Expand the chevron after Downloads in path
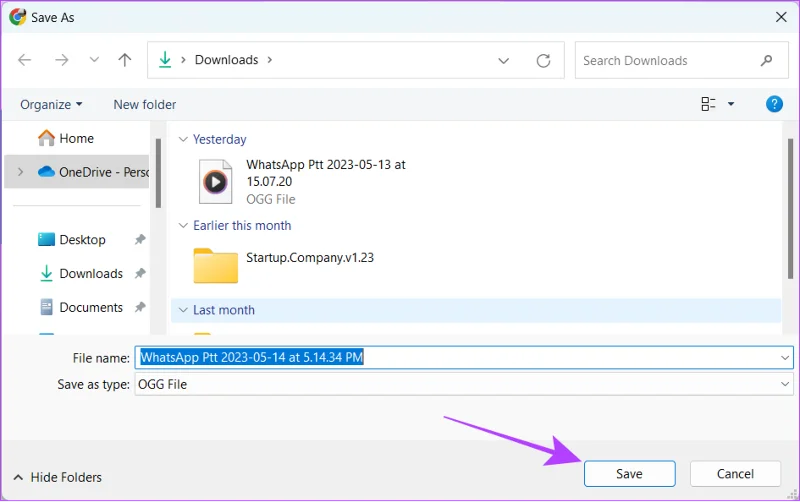Image resolution: width=800 pixels, height=502 pixels. [x=269, y=60]
